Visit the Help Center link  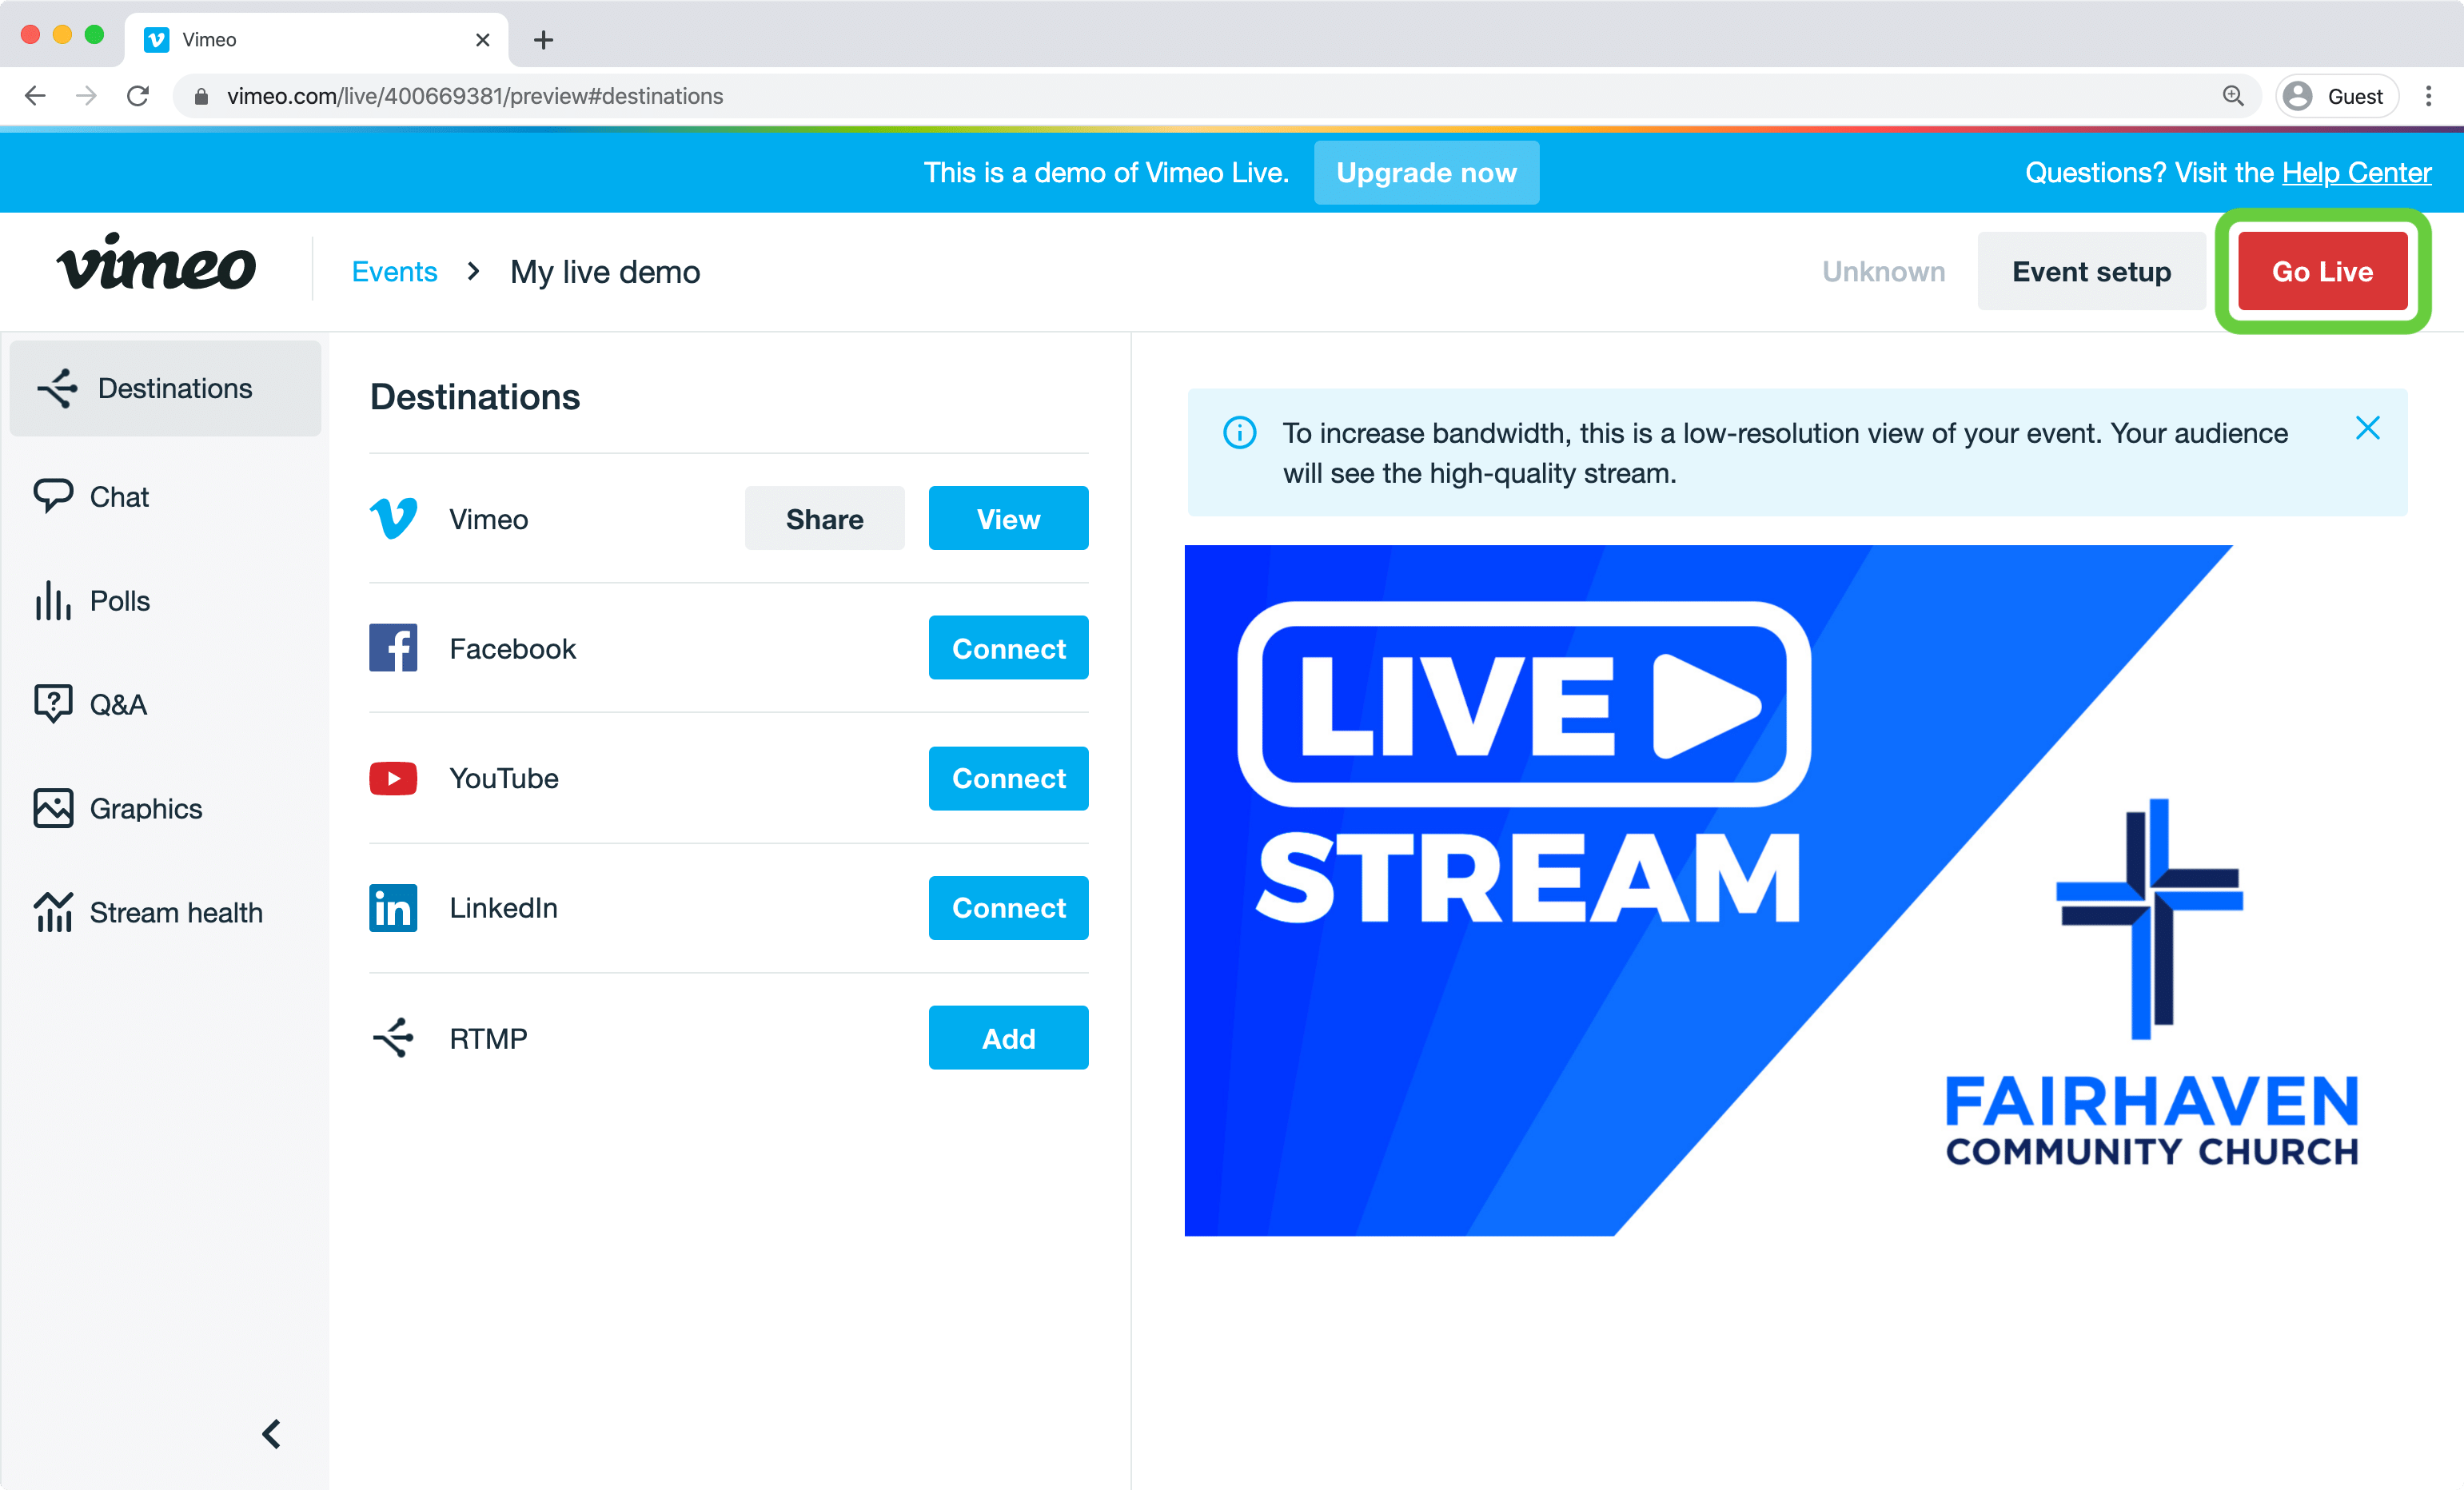(2355, 173)
